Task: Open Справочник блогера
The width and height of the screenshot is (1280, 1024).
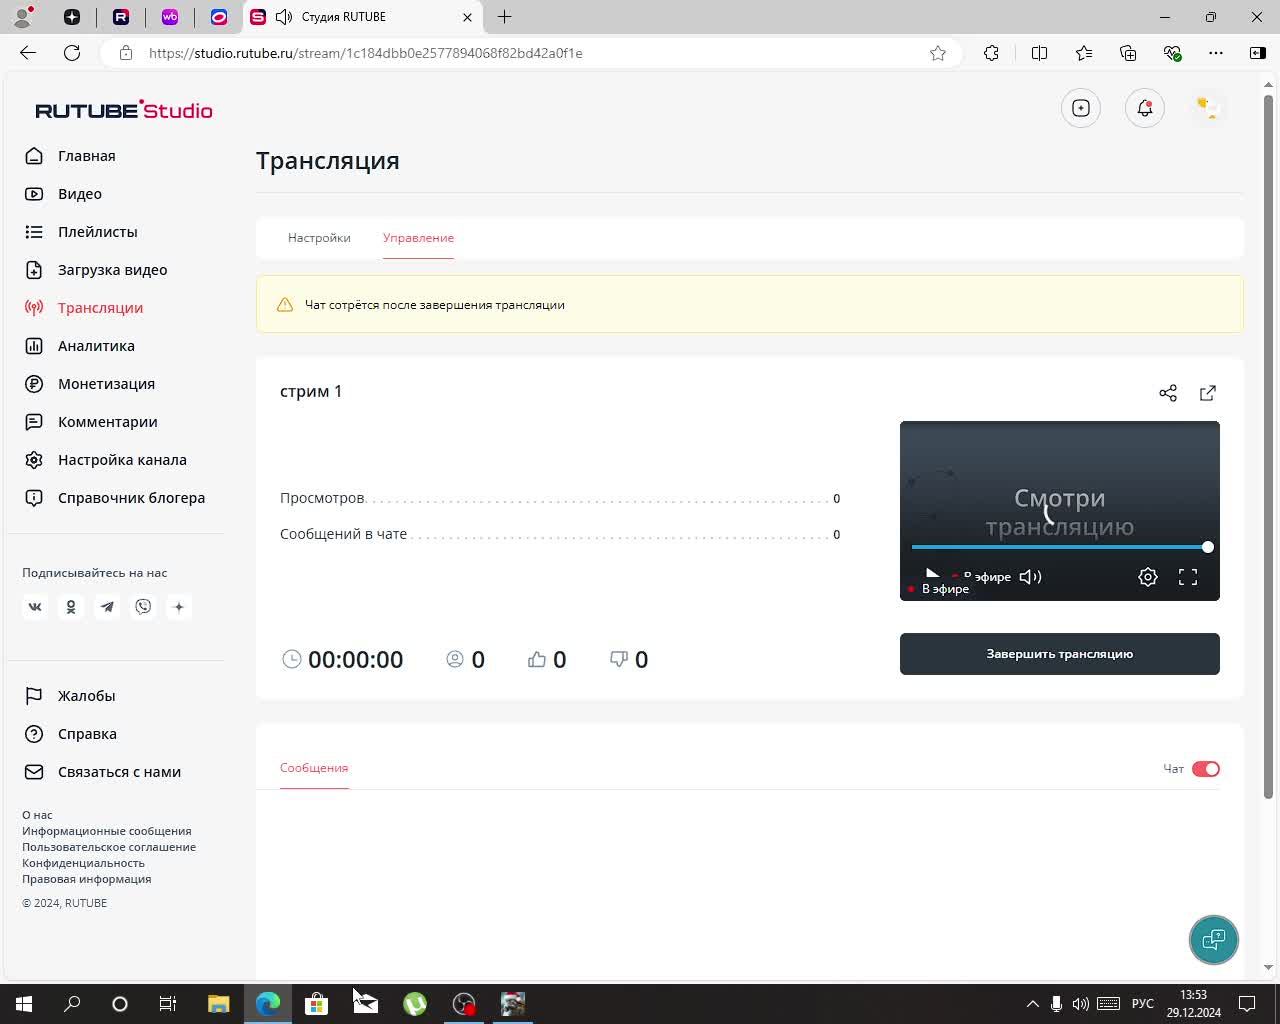Action: (x=115, y=498)
